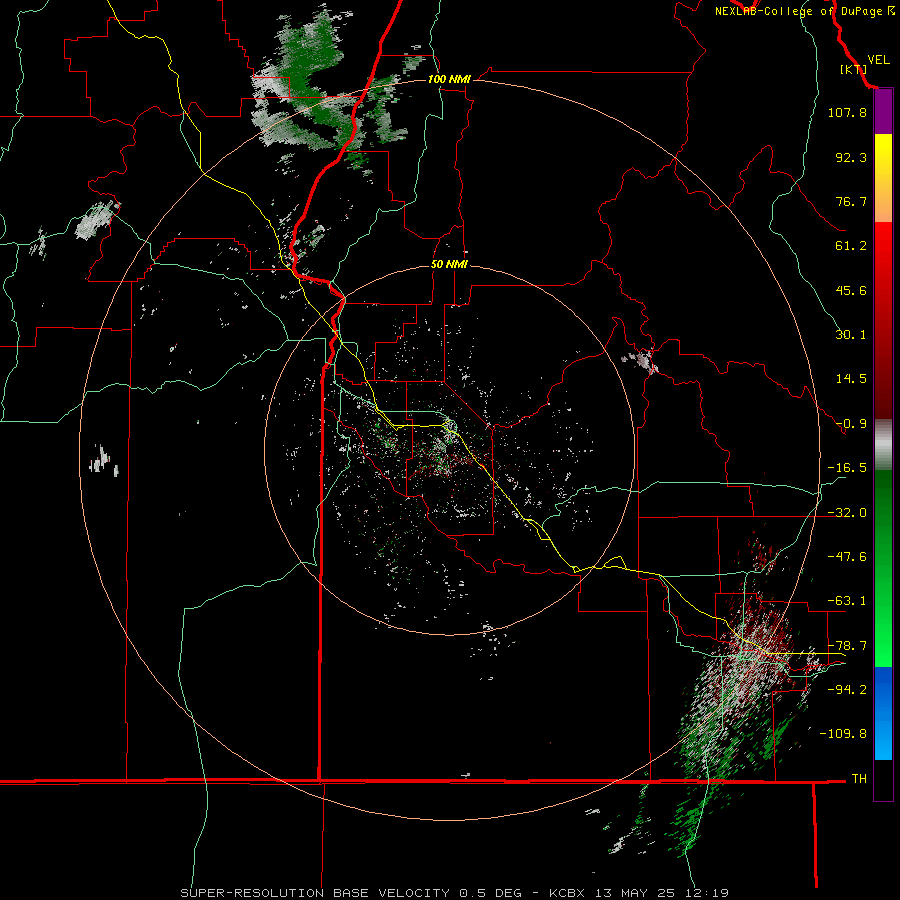Select the -109.8 velocity scale value
Viewport: 900px width, 900px height.
coord(843,734)
